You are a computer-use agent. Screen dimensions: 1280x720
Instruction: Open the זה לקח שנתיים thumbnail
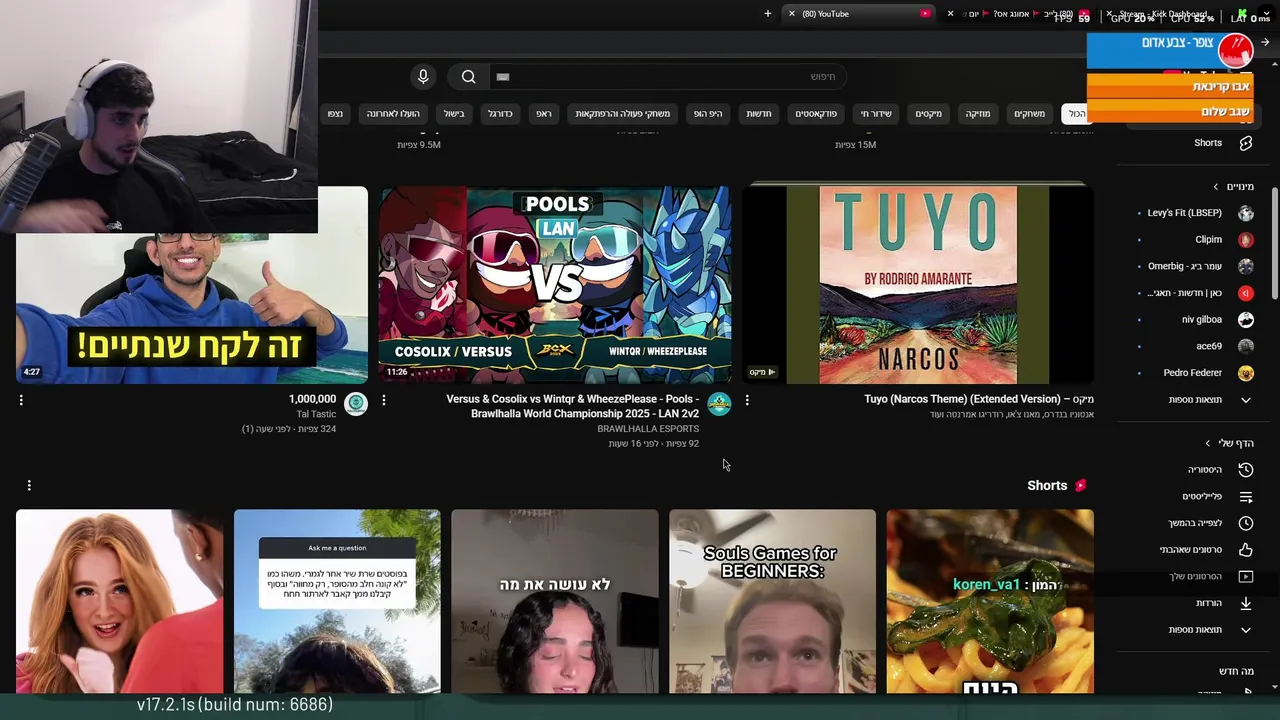click(192, 308)
